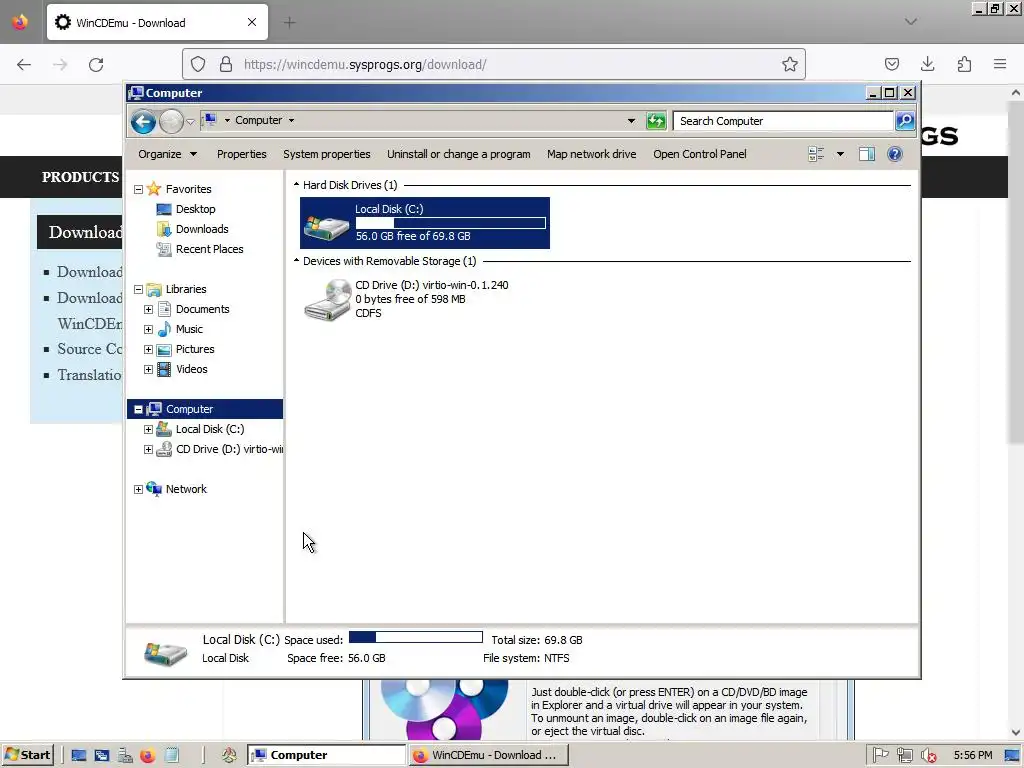Open view options dropdown arrow
The image size is (1024, 768).
[x=840, y=154]
